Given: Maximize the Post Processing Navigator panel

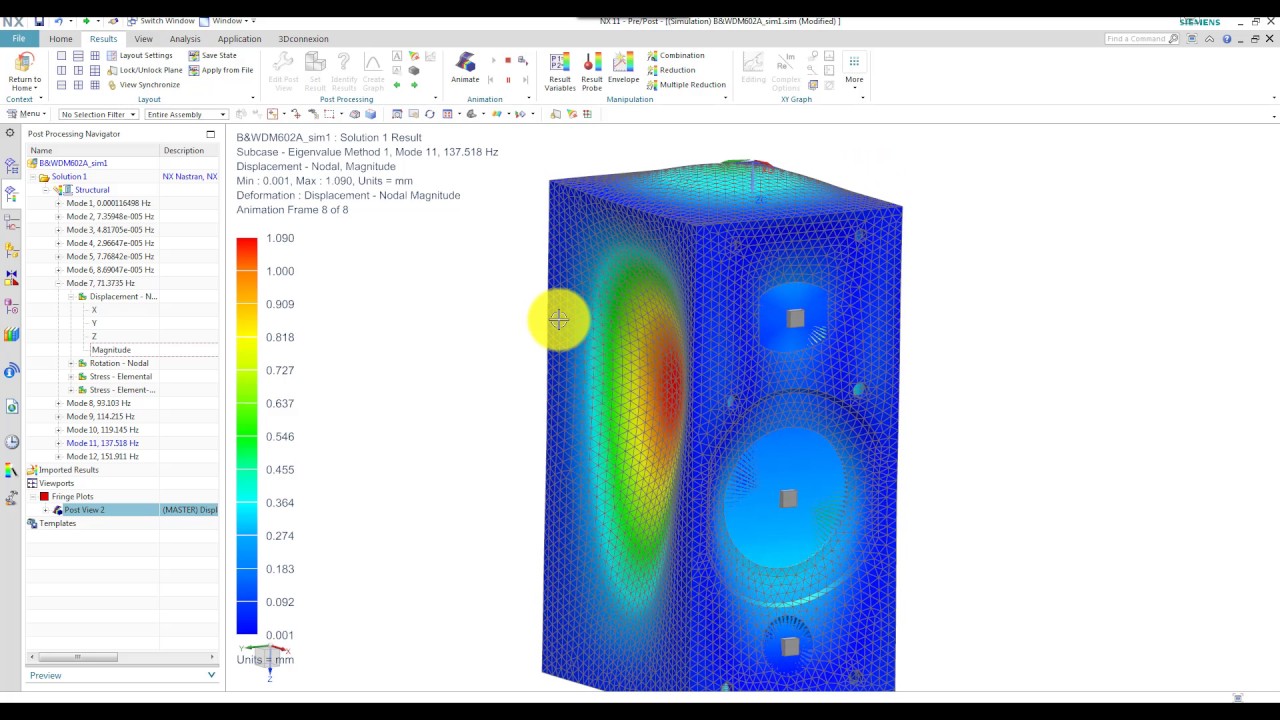Looking at the screenshot, I should 210,134.
